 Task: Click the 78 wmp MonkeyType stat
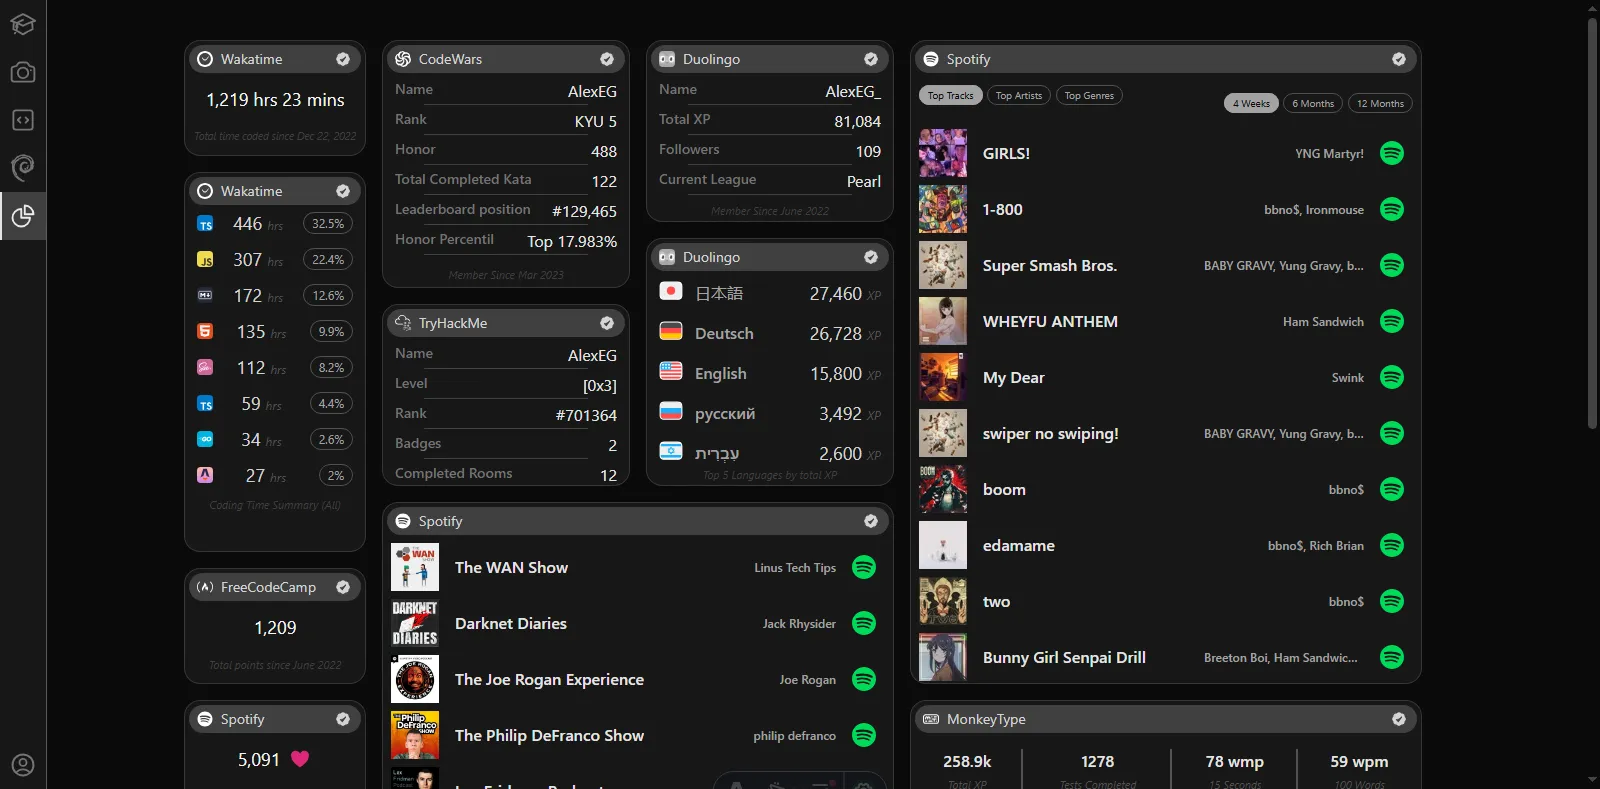click(1234, 761)
